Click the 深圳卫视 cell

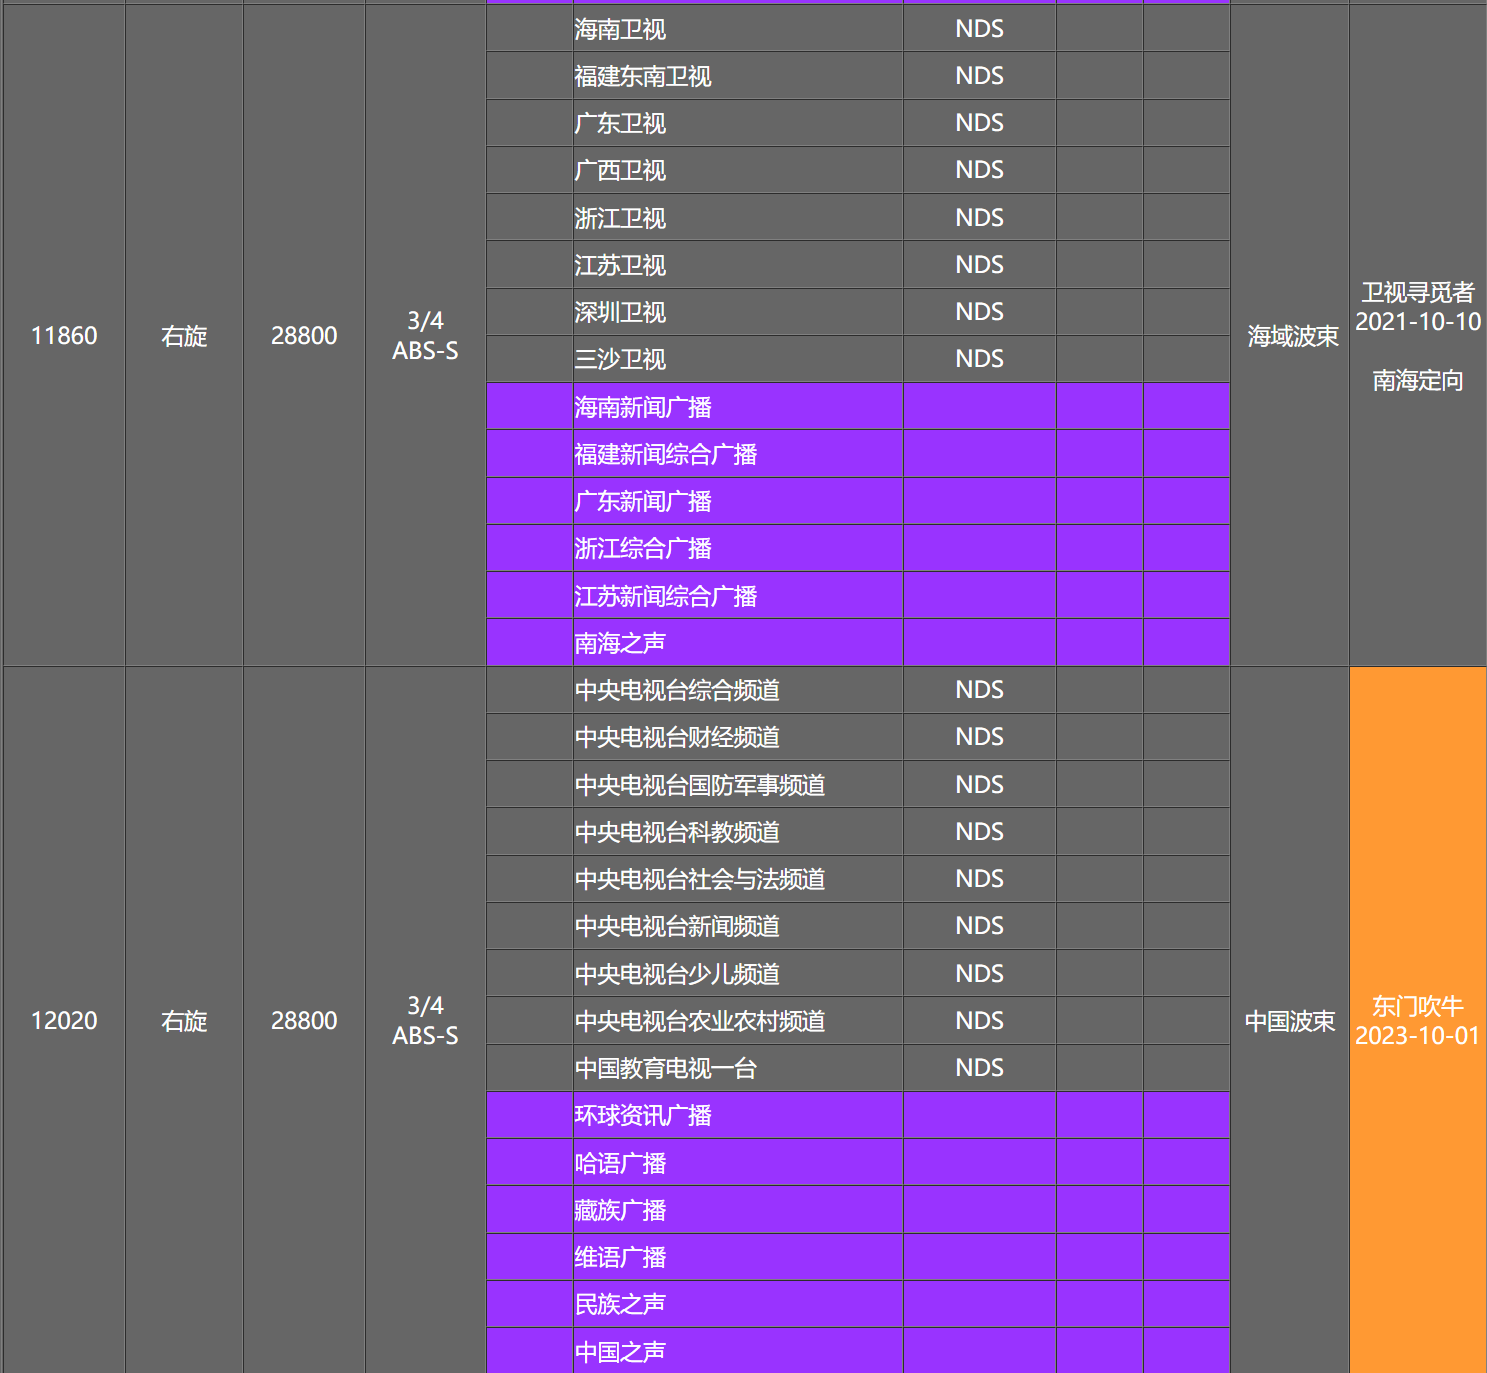click(738, 312)
